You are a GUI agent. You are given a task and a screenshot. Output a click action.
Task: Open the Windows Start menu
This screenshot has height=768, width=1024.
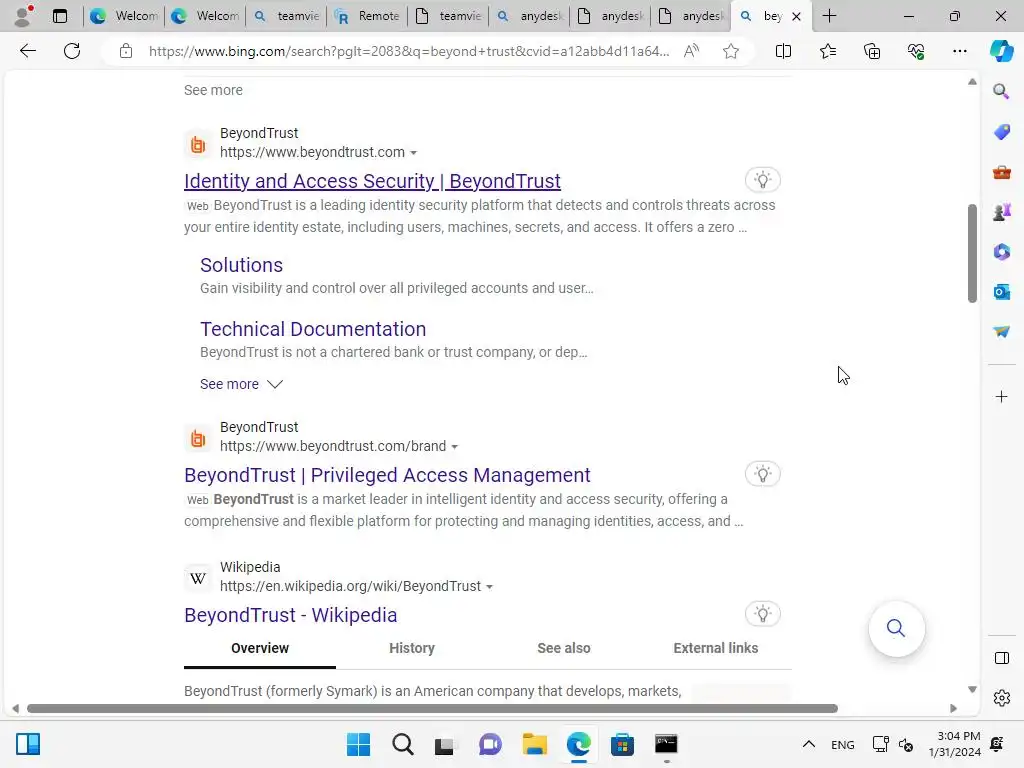pyautogui.click(x=358, y=744)
